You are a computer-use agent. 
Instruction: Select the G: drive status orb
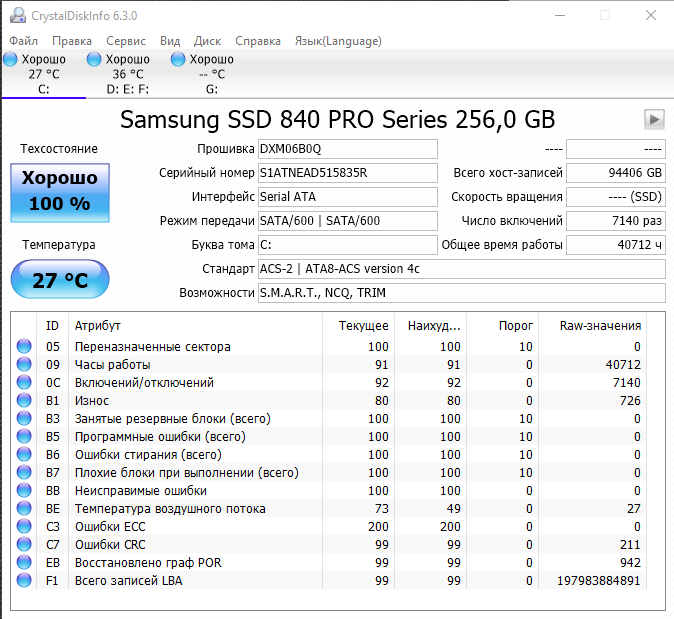[x=178, y=60]
